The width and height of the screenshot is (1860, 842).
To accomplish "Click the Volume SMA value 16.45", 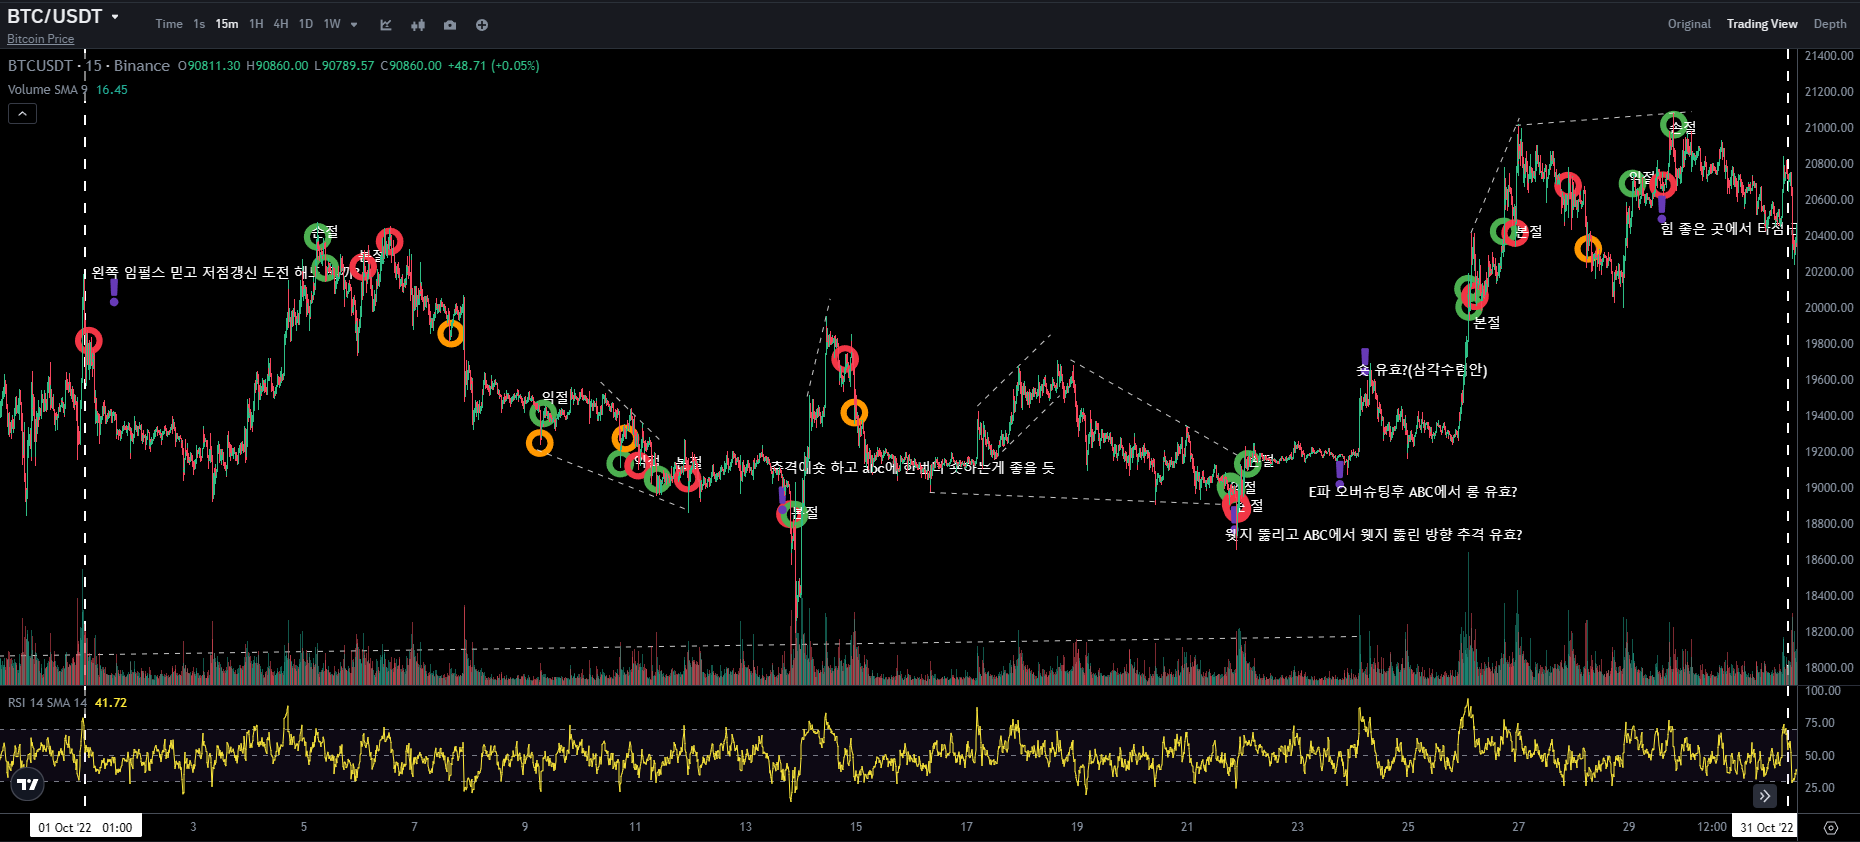I will pos(112,90).
